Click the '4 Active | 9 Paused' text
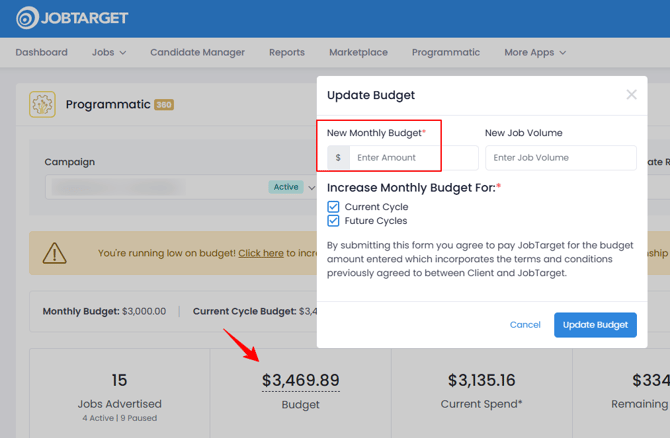 [120, 418]
